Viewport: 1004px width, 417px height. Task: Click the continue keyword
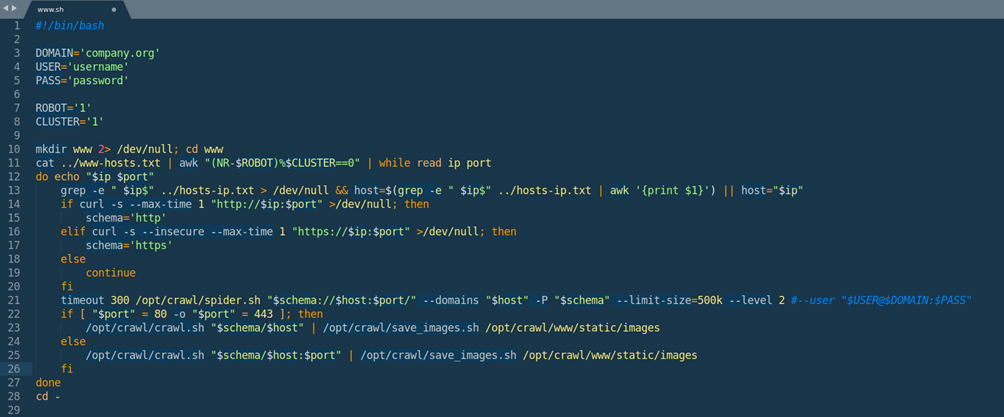110,272
